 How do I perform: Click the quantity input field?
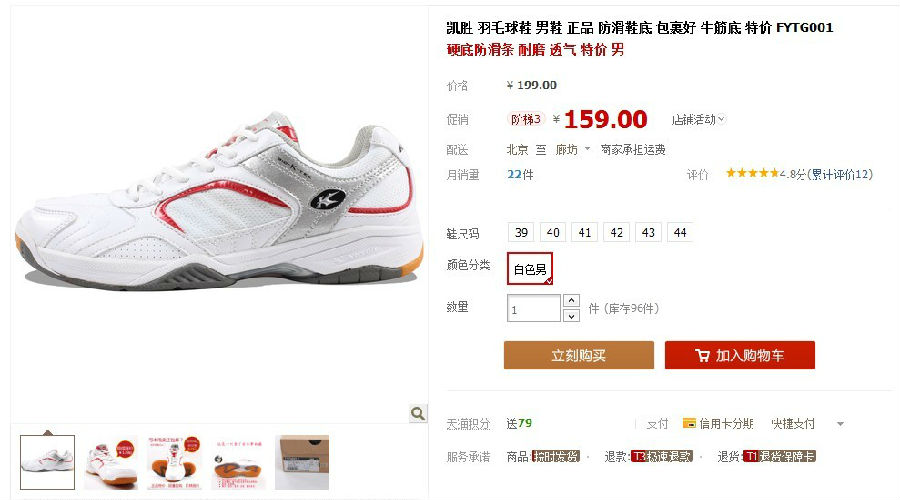(x=533, y=308)
